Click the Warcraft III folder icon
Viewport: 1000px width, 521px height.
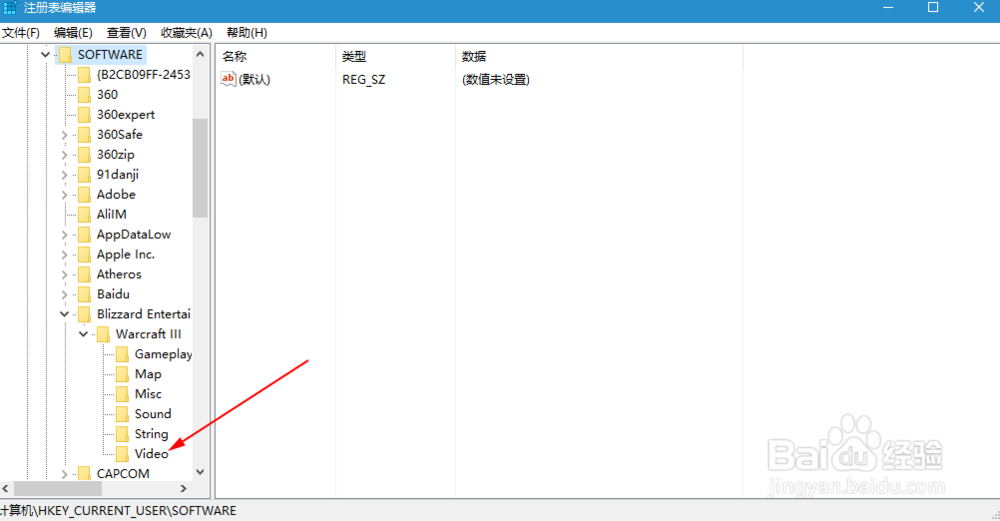tap(103, 334)
